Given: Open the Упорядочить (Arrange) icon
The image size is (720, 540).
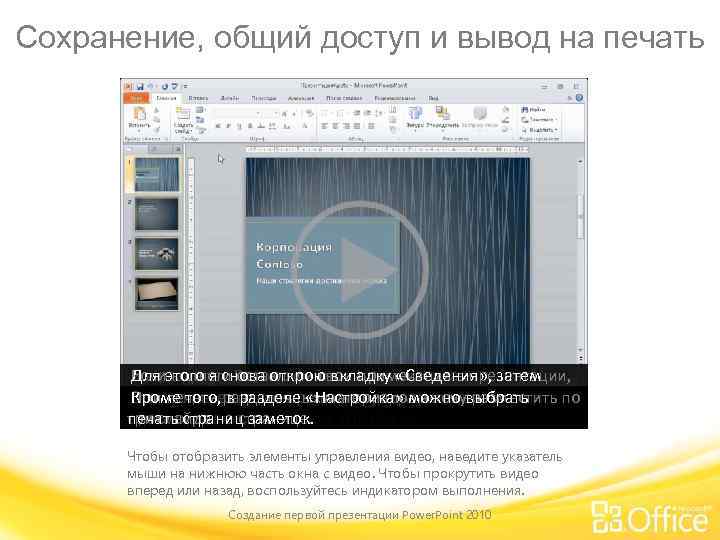Looking at the screenshot, I should 443,114.
